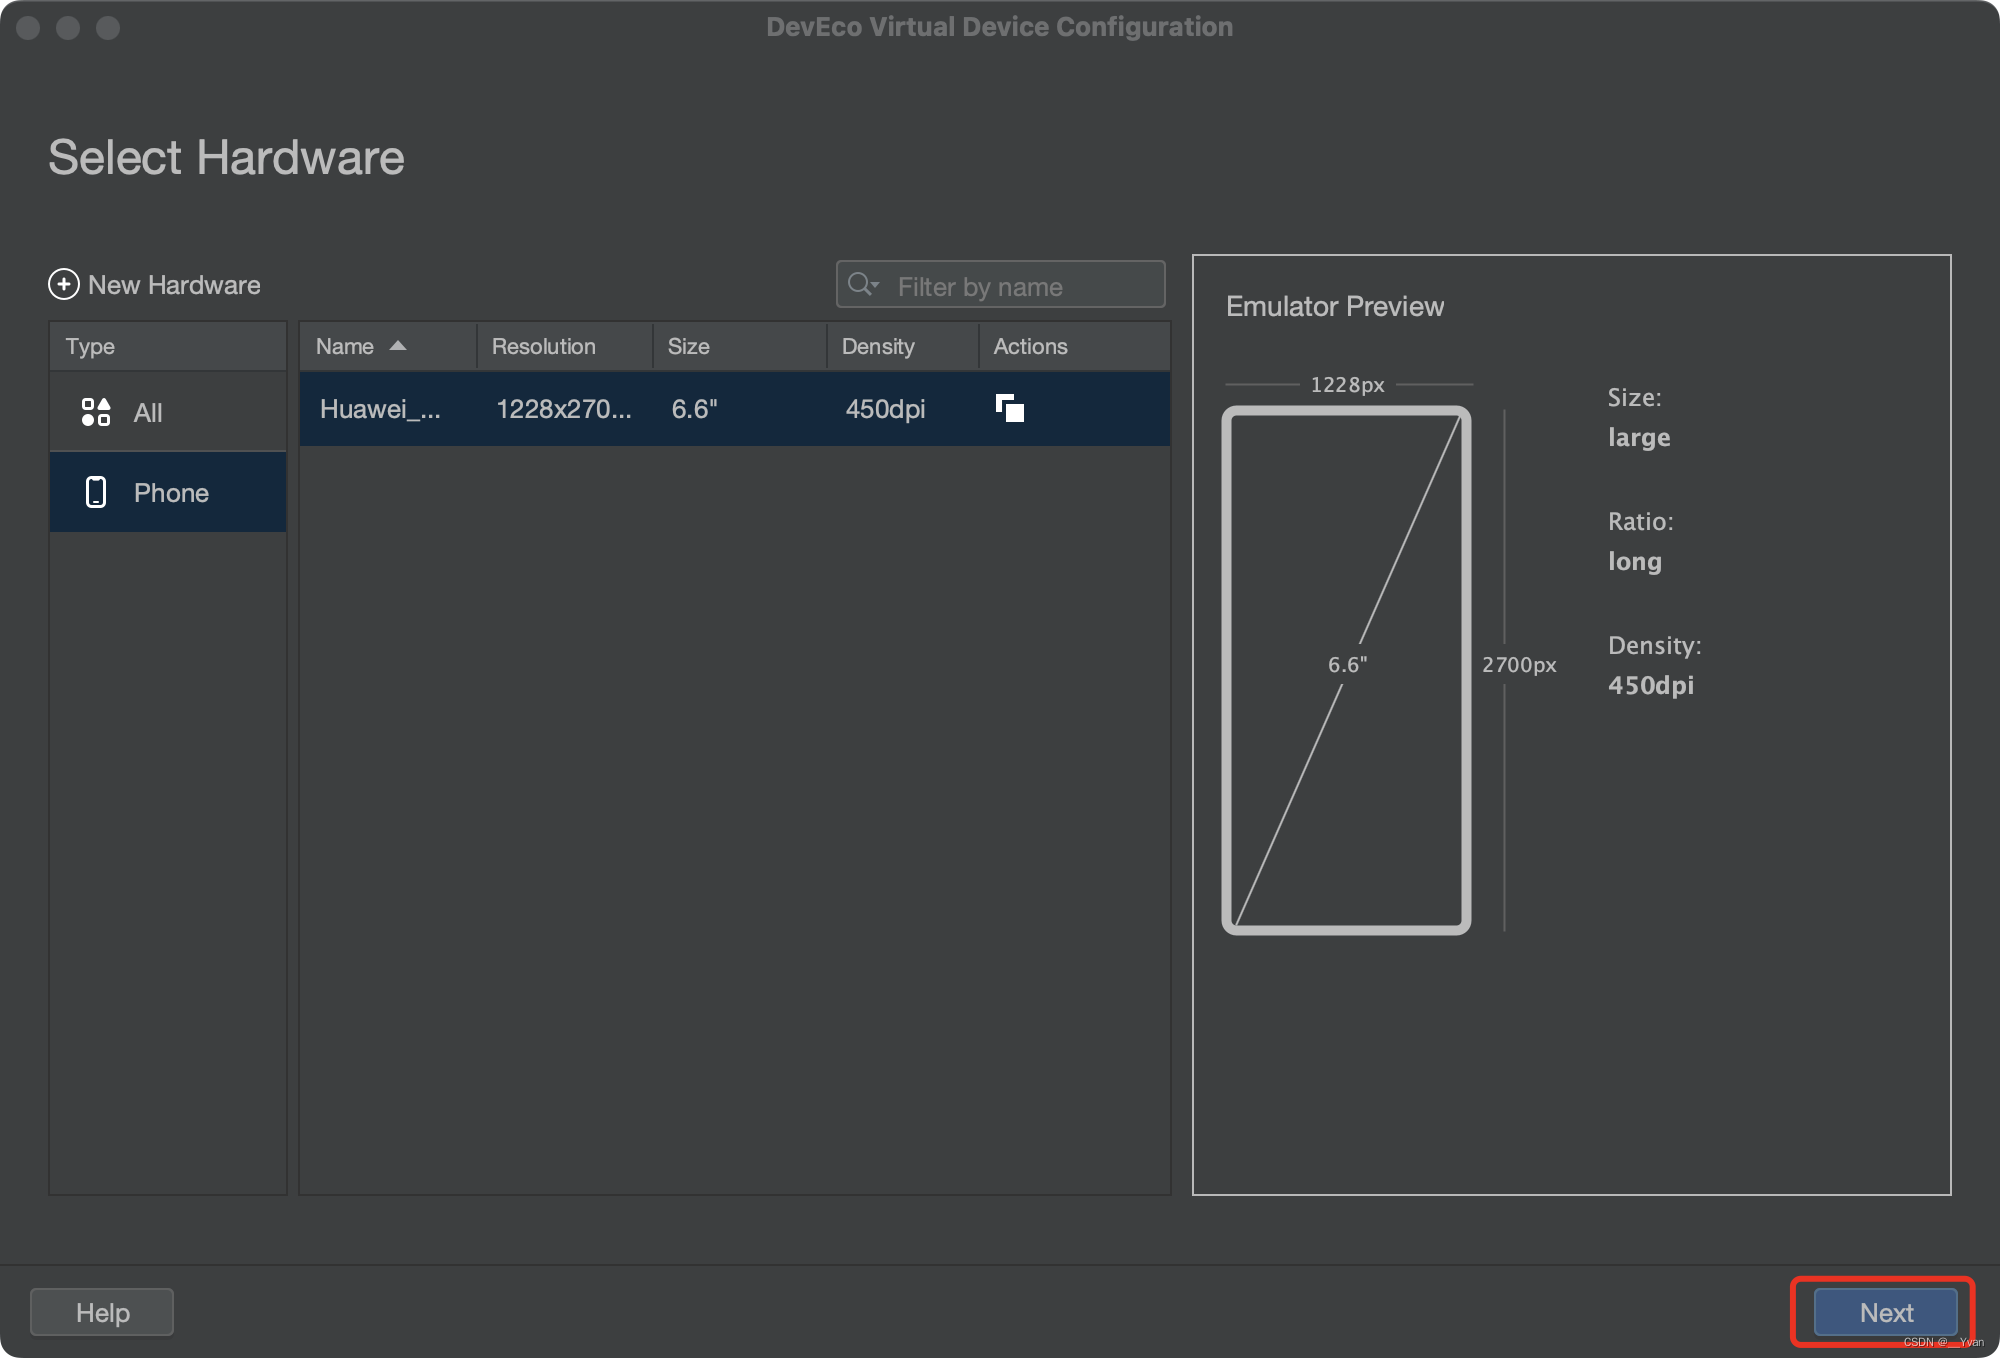Click the Next button
Screen dimensions: 2000x1358
1885,1312
